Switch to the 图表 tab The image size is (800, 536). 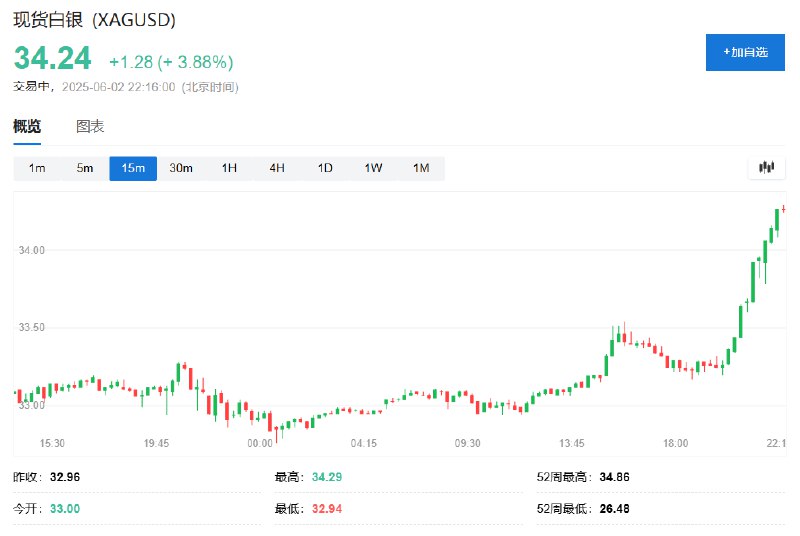point(90,126)
